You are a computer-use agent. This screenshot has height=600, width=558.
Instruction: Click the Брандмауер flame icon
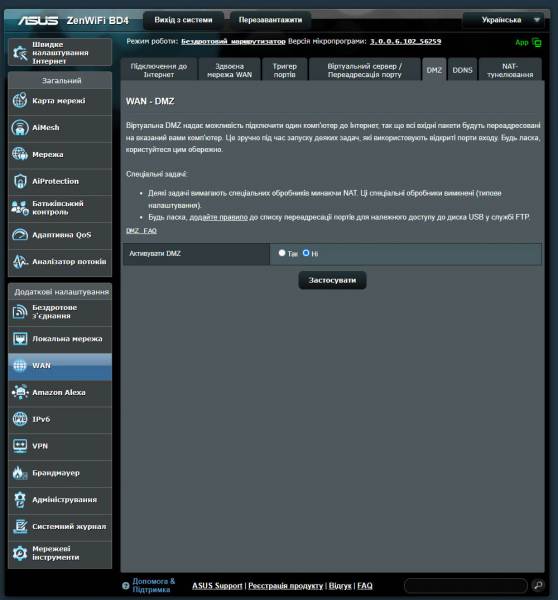[x=20, y=473]
